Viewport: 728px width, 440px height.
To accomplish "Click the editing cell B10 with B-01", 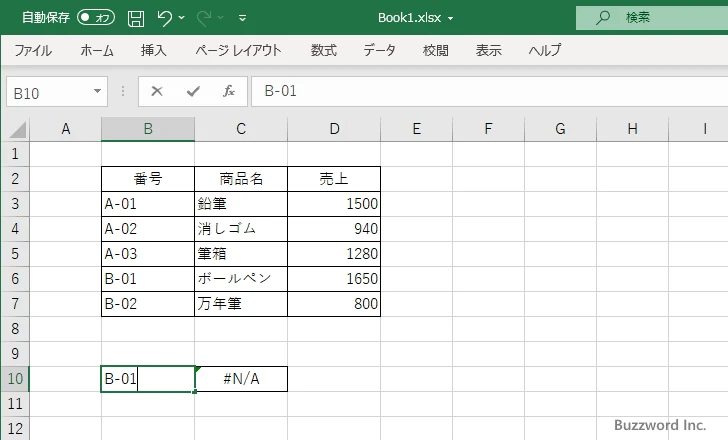I will coord(148,379).
